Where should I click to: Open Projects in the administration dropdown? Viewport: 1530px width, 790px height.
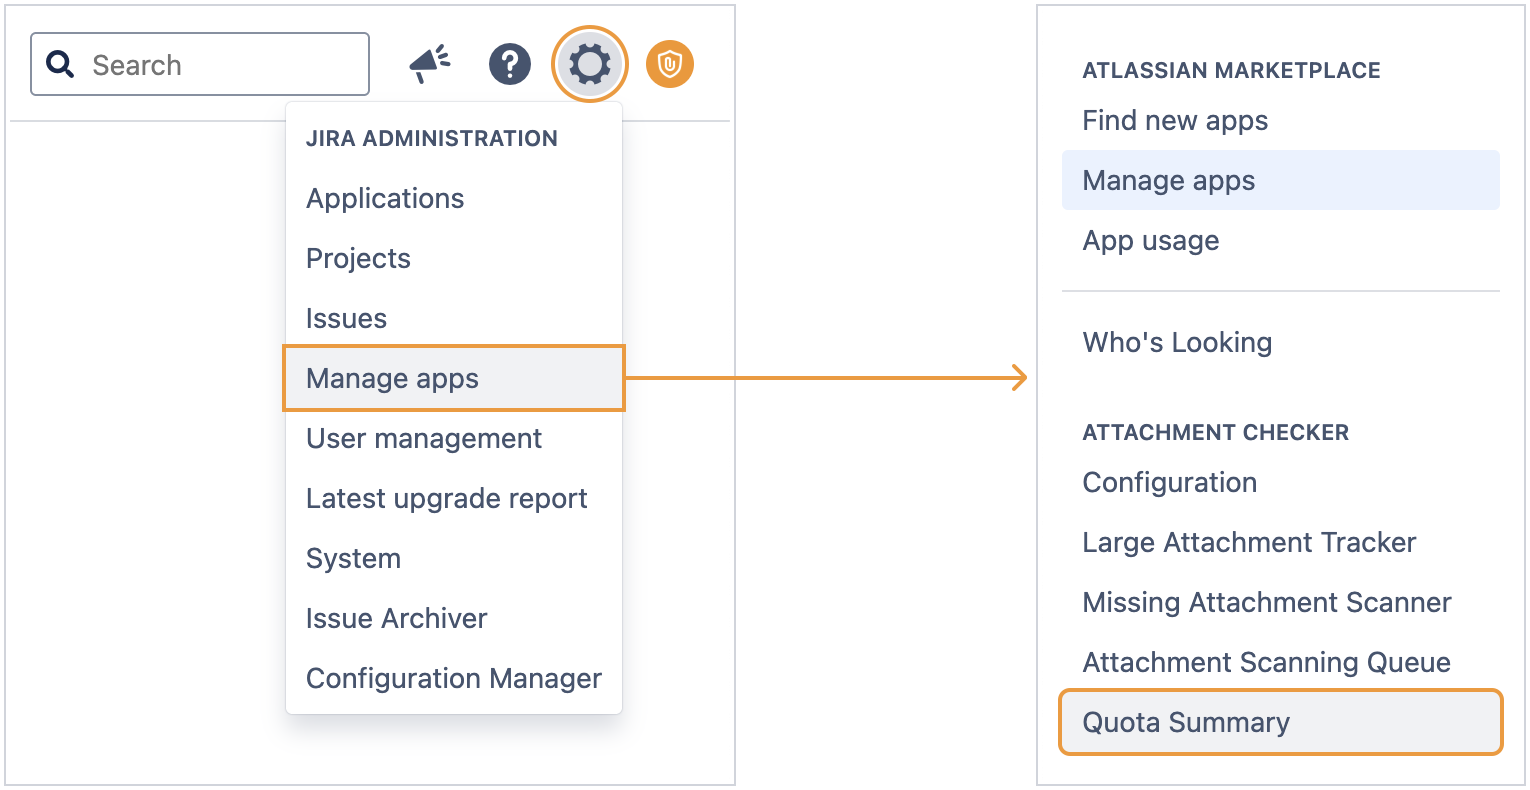[x=358, y=259]
